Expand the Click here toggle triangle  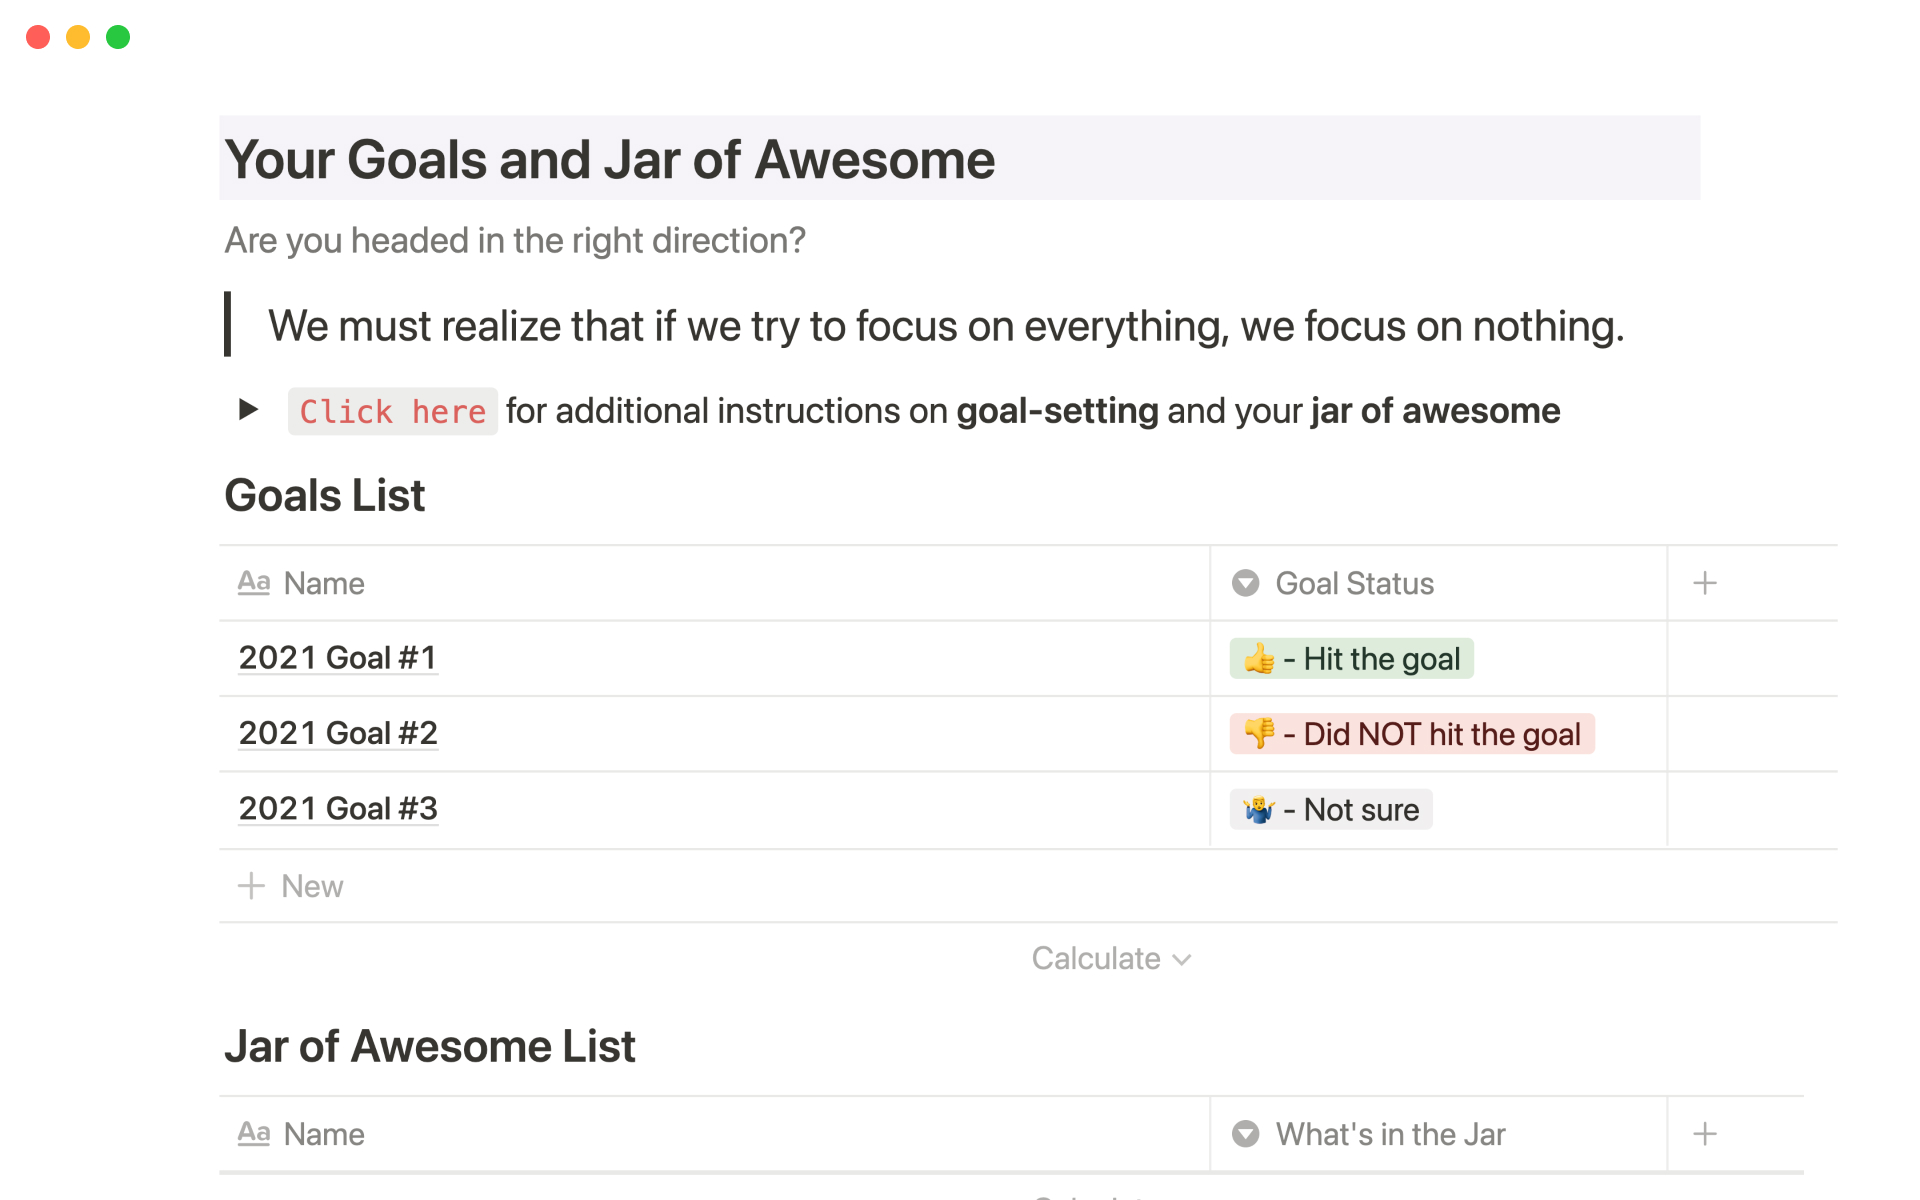pos(248,410)
